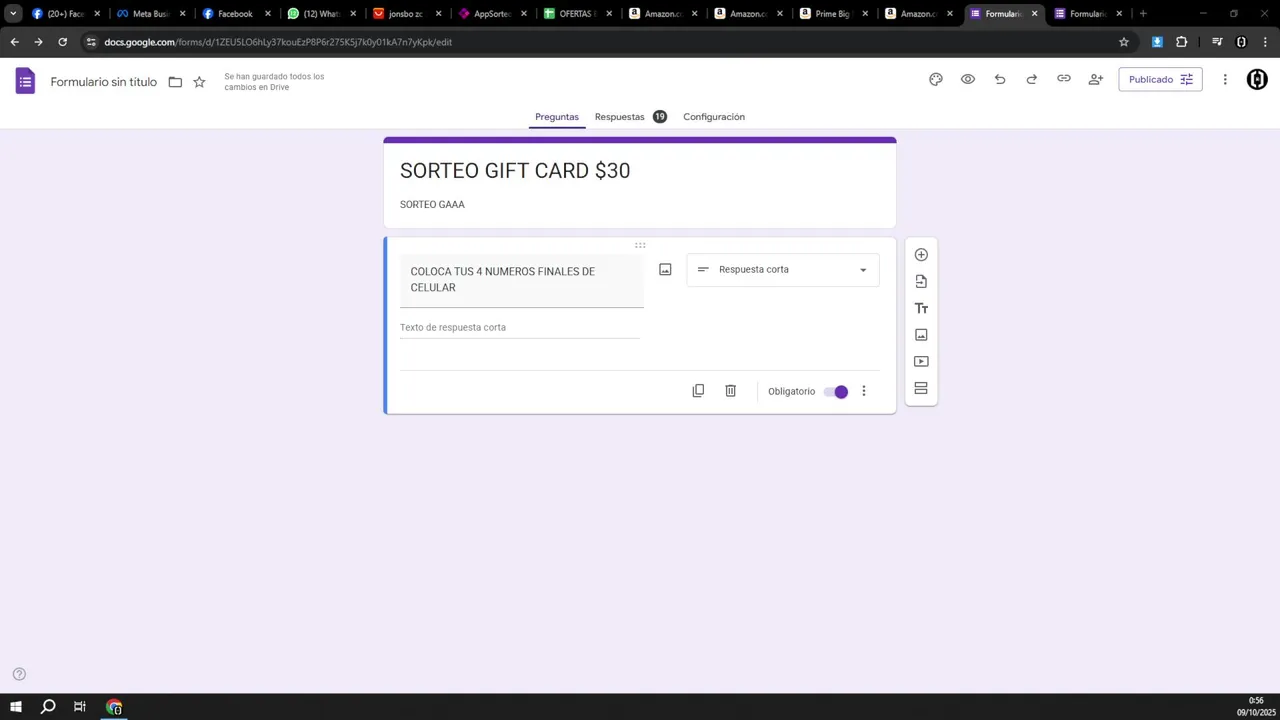Switch to the Configuración tab

(714, 117)
